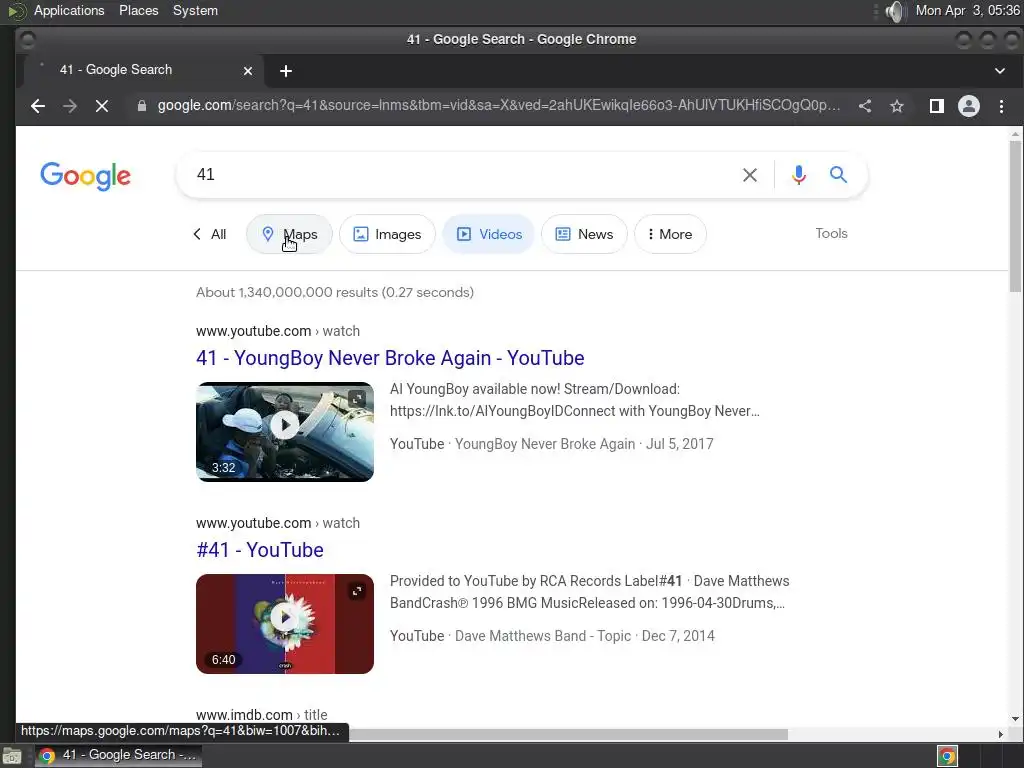
Task: Open window menu at titlebar left
Action: pyautogui.click(x=27, y=40)
